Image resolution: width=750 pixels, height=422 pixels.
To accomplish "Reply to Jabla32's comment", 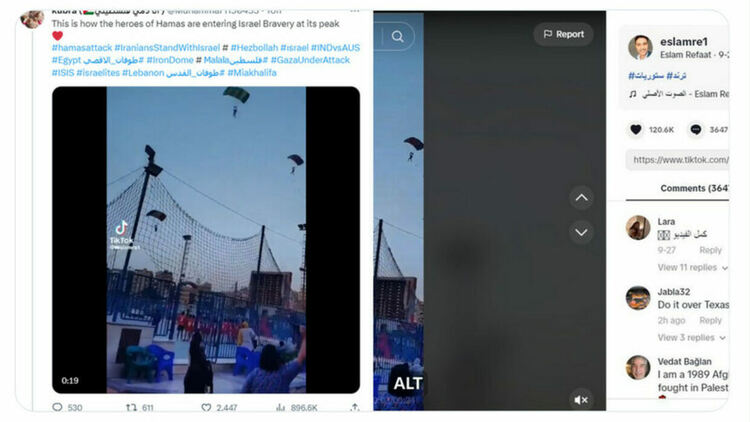I will point(710,321).
